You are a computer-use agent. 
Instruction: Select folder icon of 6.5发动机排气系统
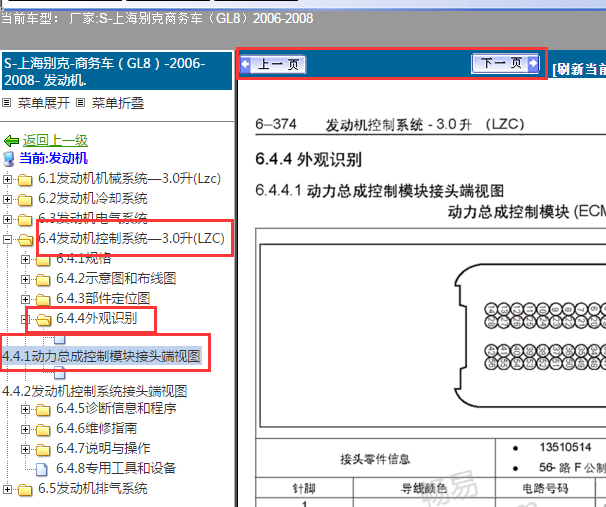(x=25, y=490)
